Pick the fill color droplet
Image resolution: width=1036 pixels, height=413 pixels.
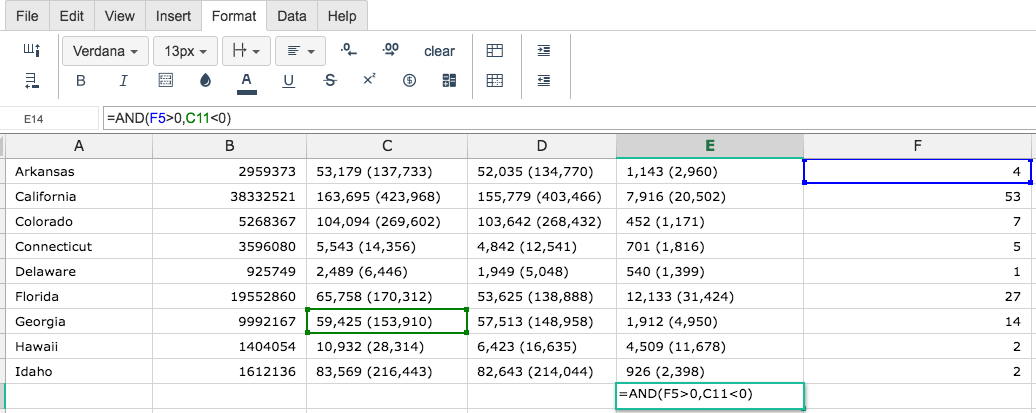pyautogui.click(x=205, y=81)
